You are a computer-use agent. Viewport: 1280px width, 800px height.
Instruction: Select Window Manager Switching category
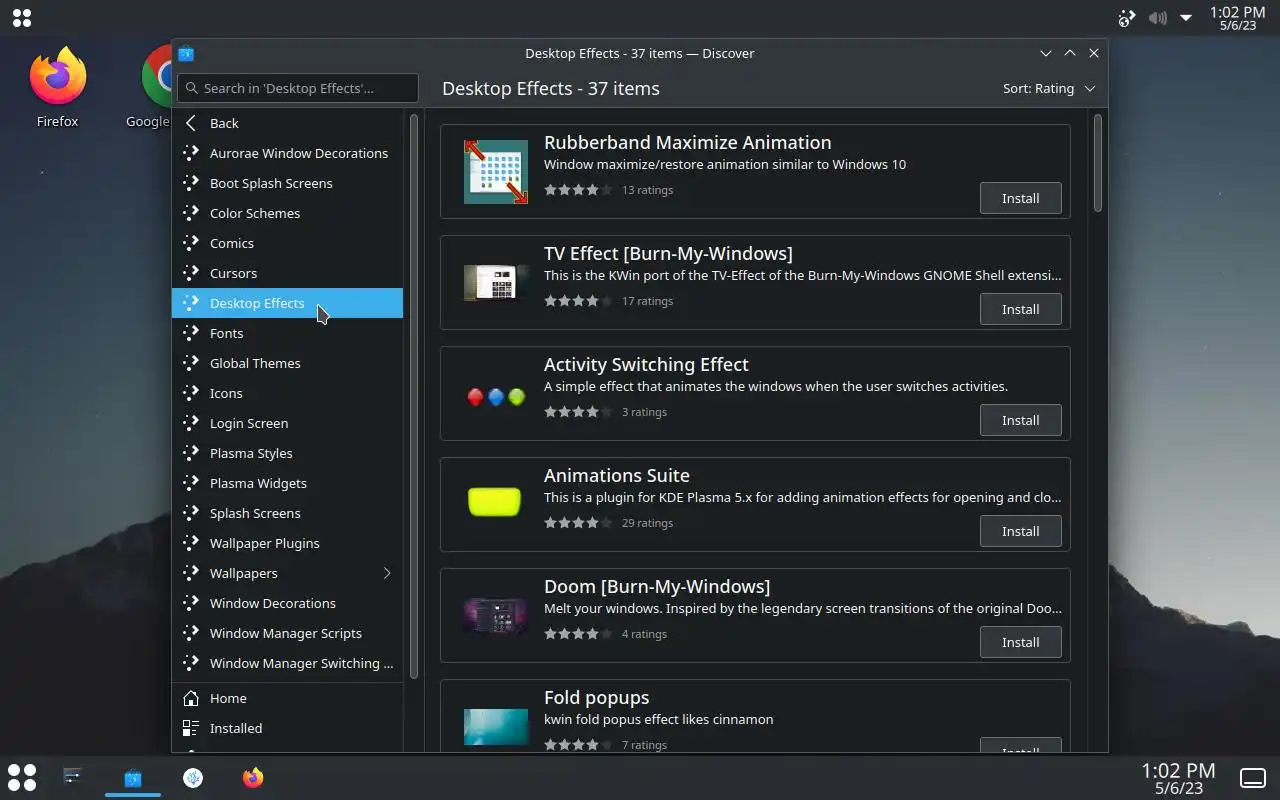click(x=287, y=663)
